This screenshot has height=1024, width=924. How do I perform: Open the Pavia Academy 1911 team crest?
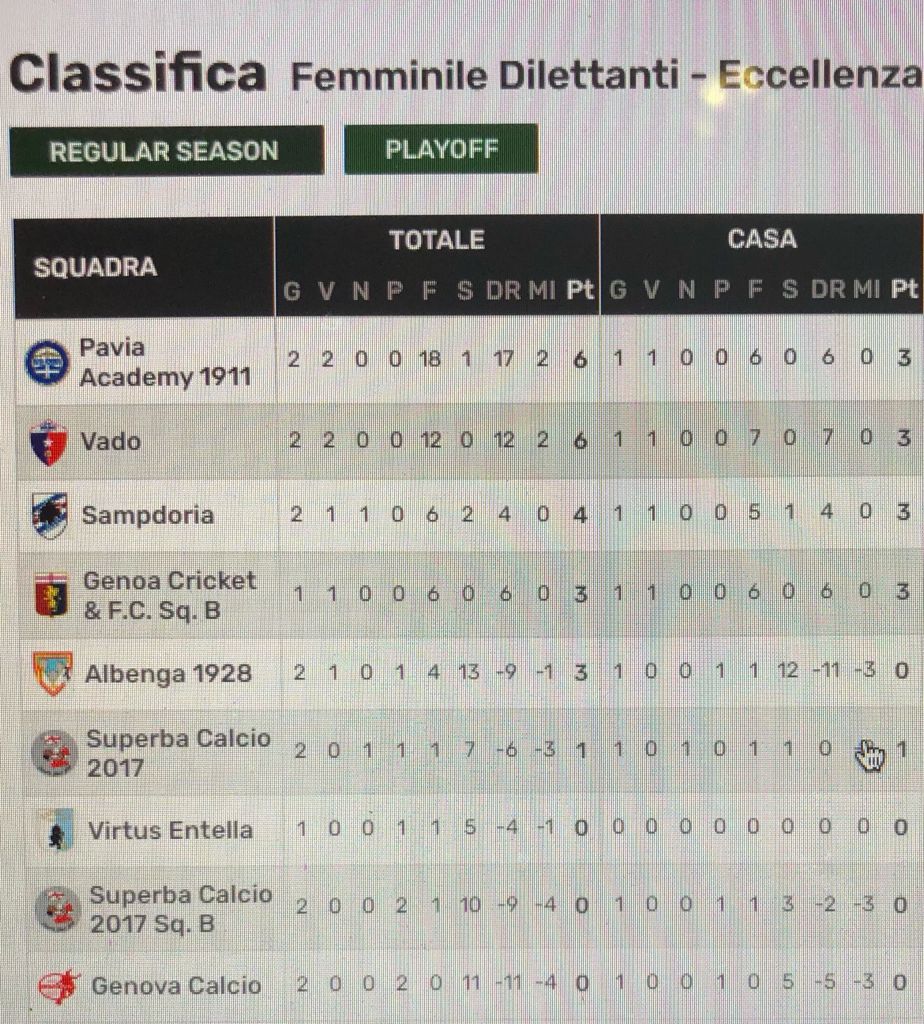tap(47, 362)
